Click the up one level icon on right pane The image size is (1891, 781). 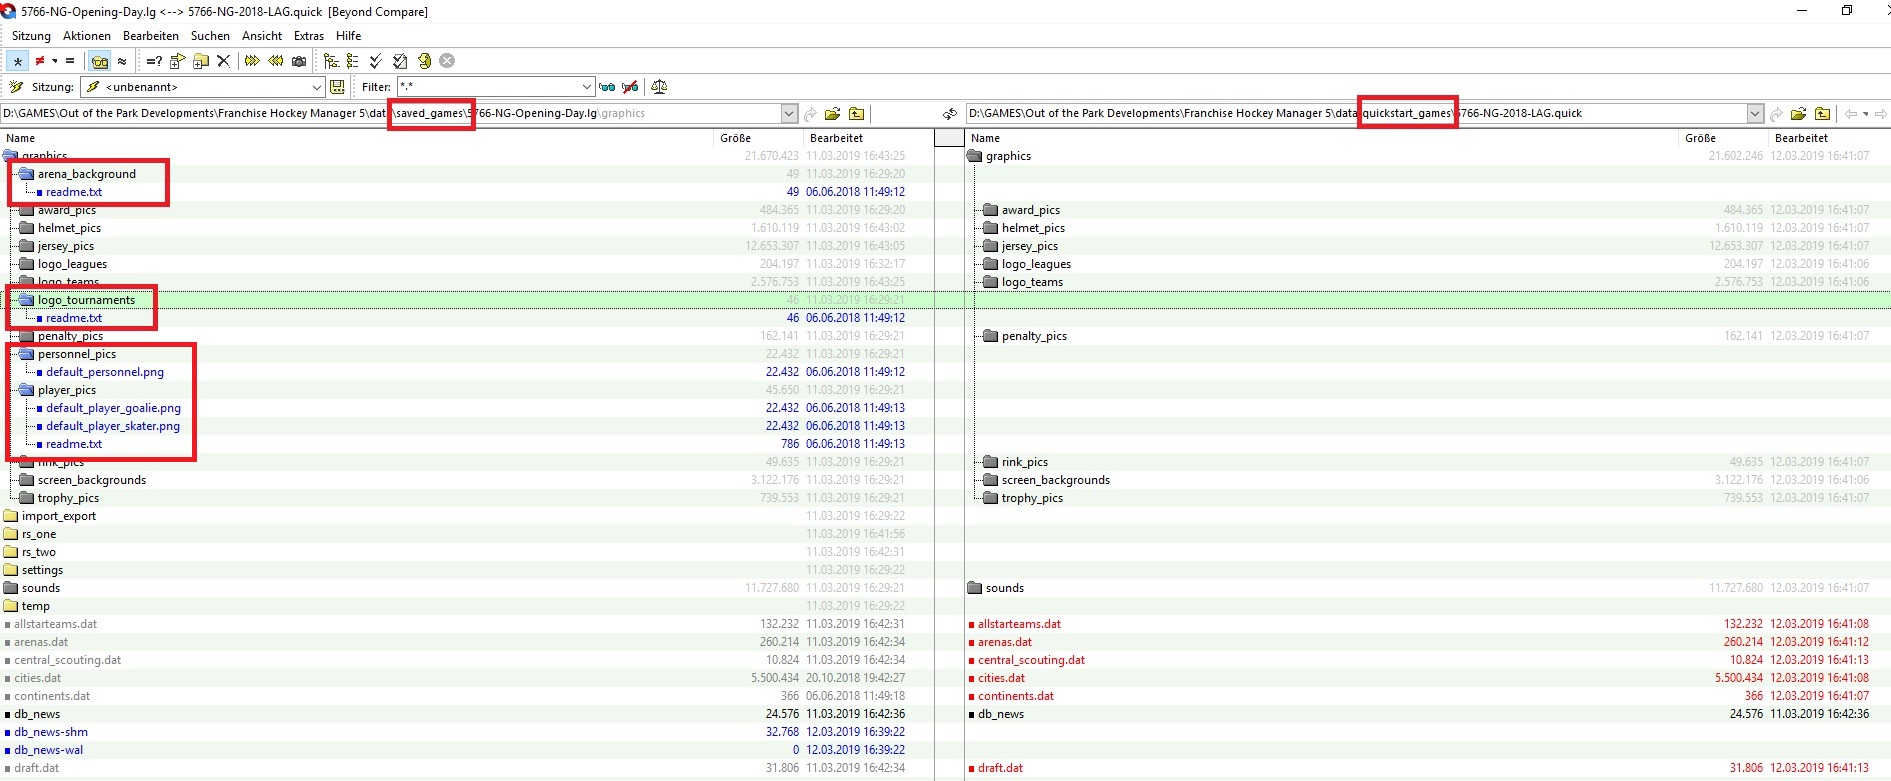coord(1823,114)
